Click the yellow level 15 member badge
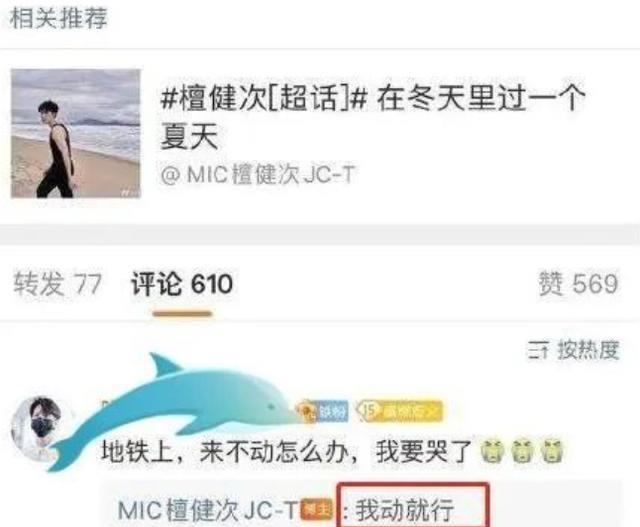 click(x=399, y=411)
